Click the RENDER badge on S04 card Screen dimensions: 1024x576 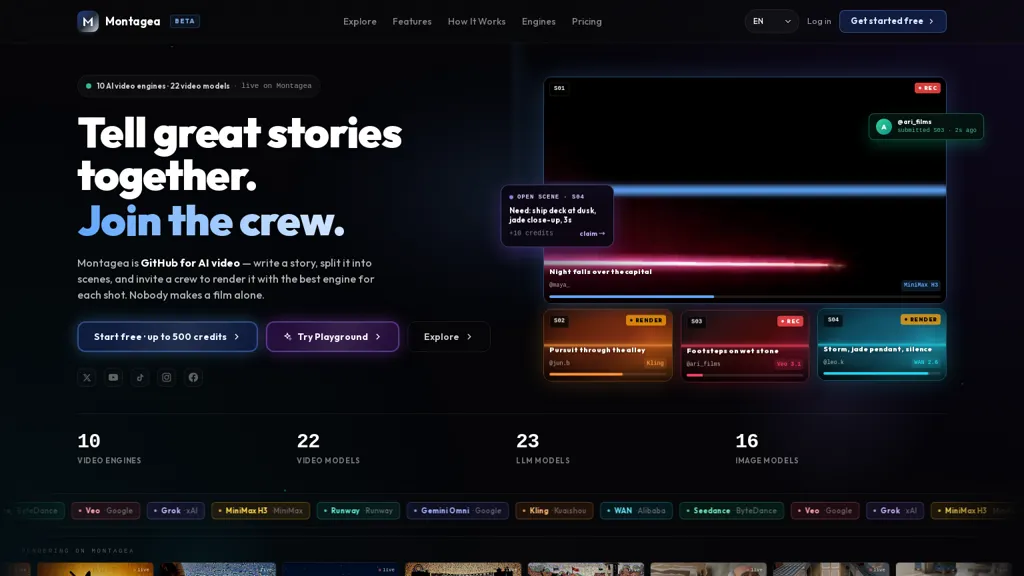pos(920,320)
